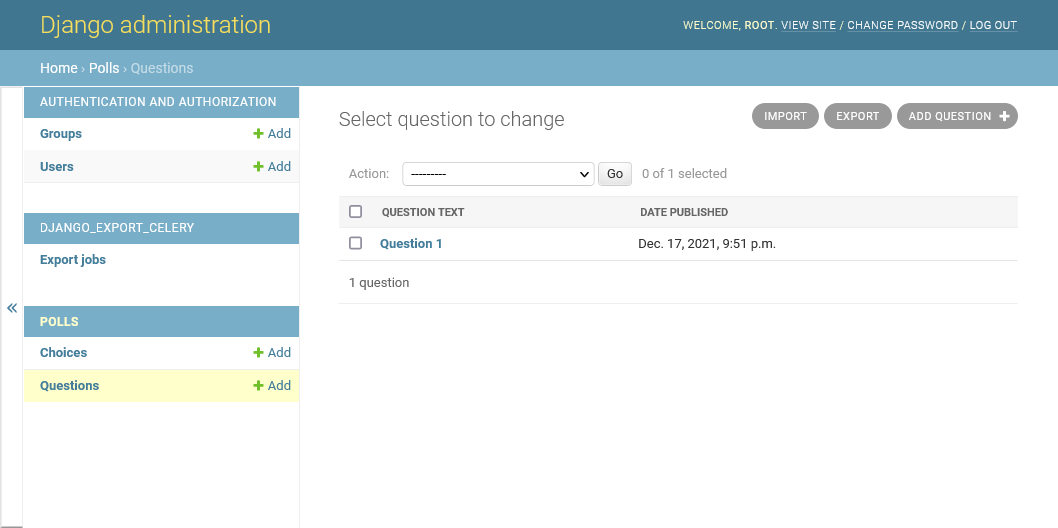Image resolution: width=1058 pixels, height=528 pixels.
Task: Sort by the Question Text column header
Action: coord(423,212)
